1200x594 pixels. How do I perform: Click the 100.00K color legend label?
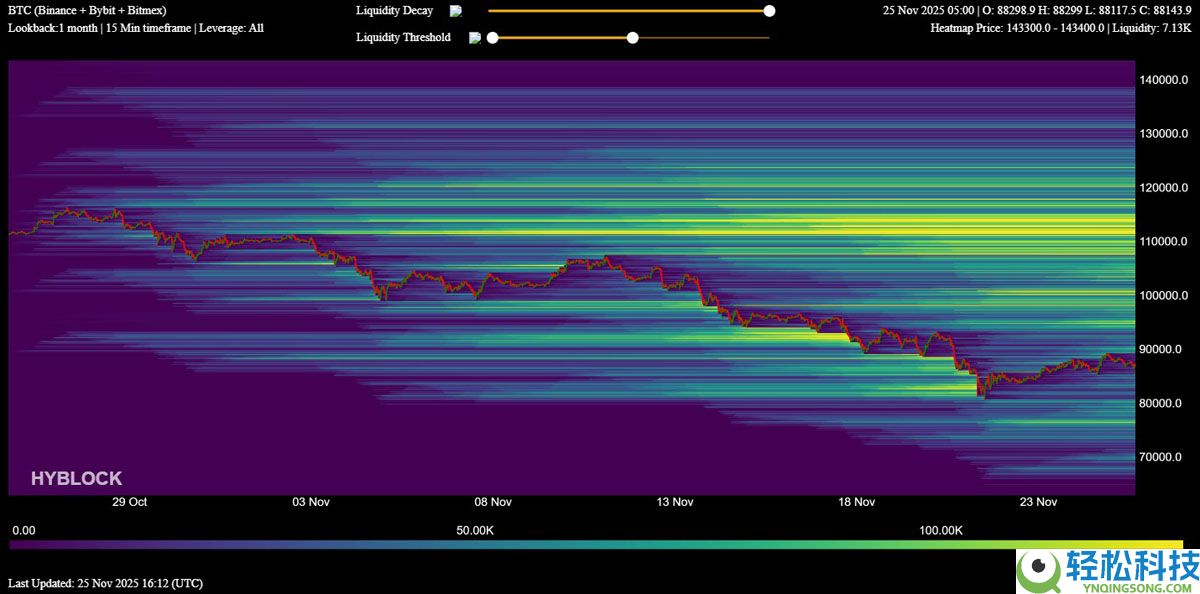tap(940, 530)
